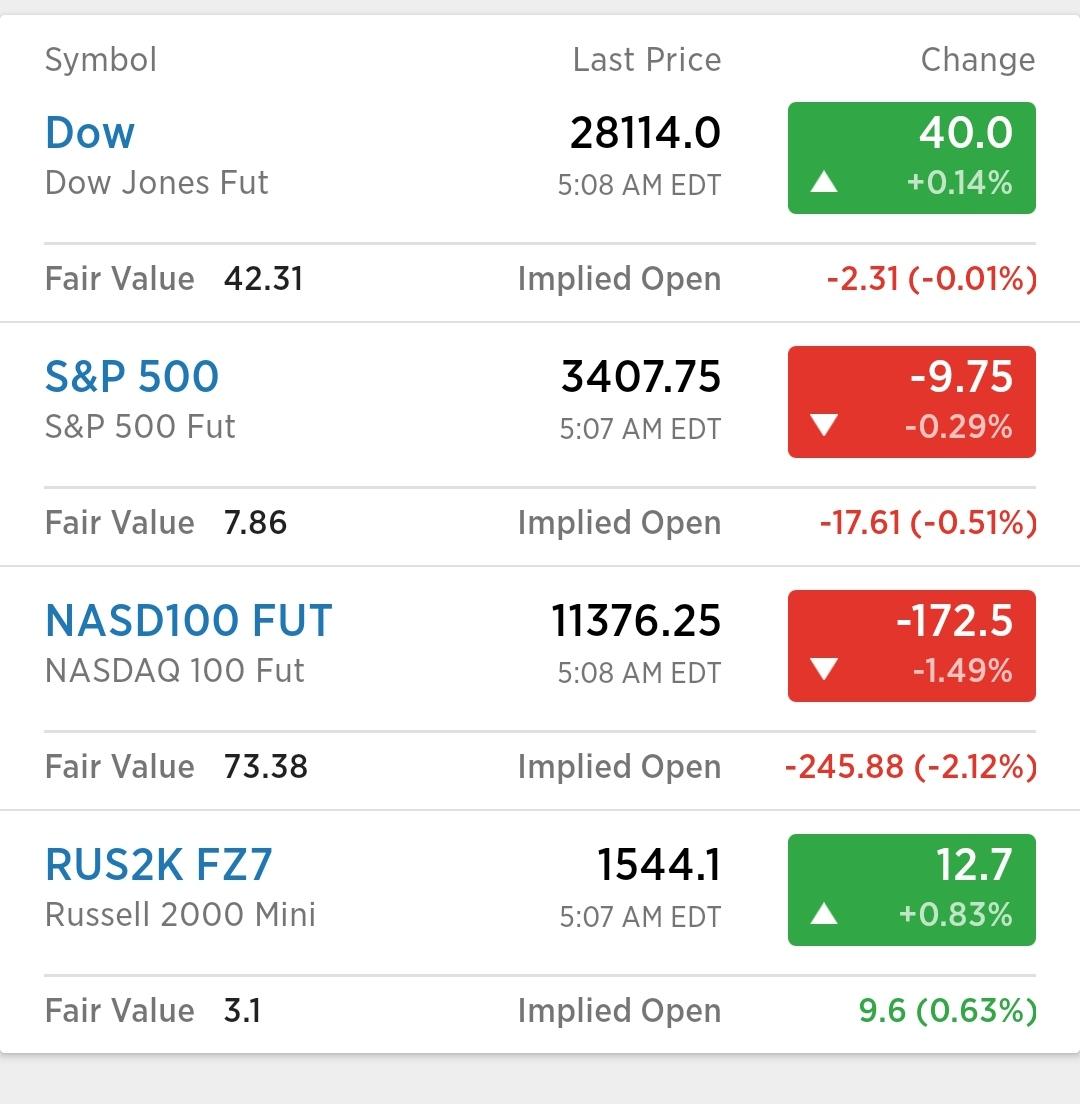This screenshot has width=1080, height=1104.
Task: Open the Dow futures symbol link
Action: [x=90, y=133]
